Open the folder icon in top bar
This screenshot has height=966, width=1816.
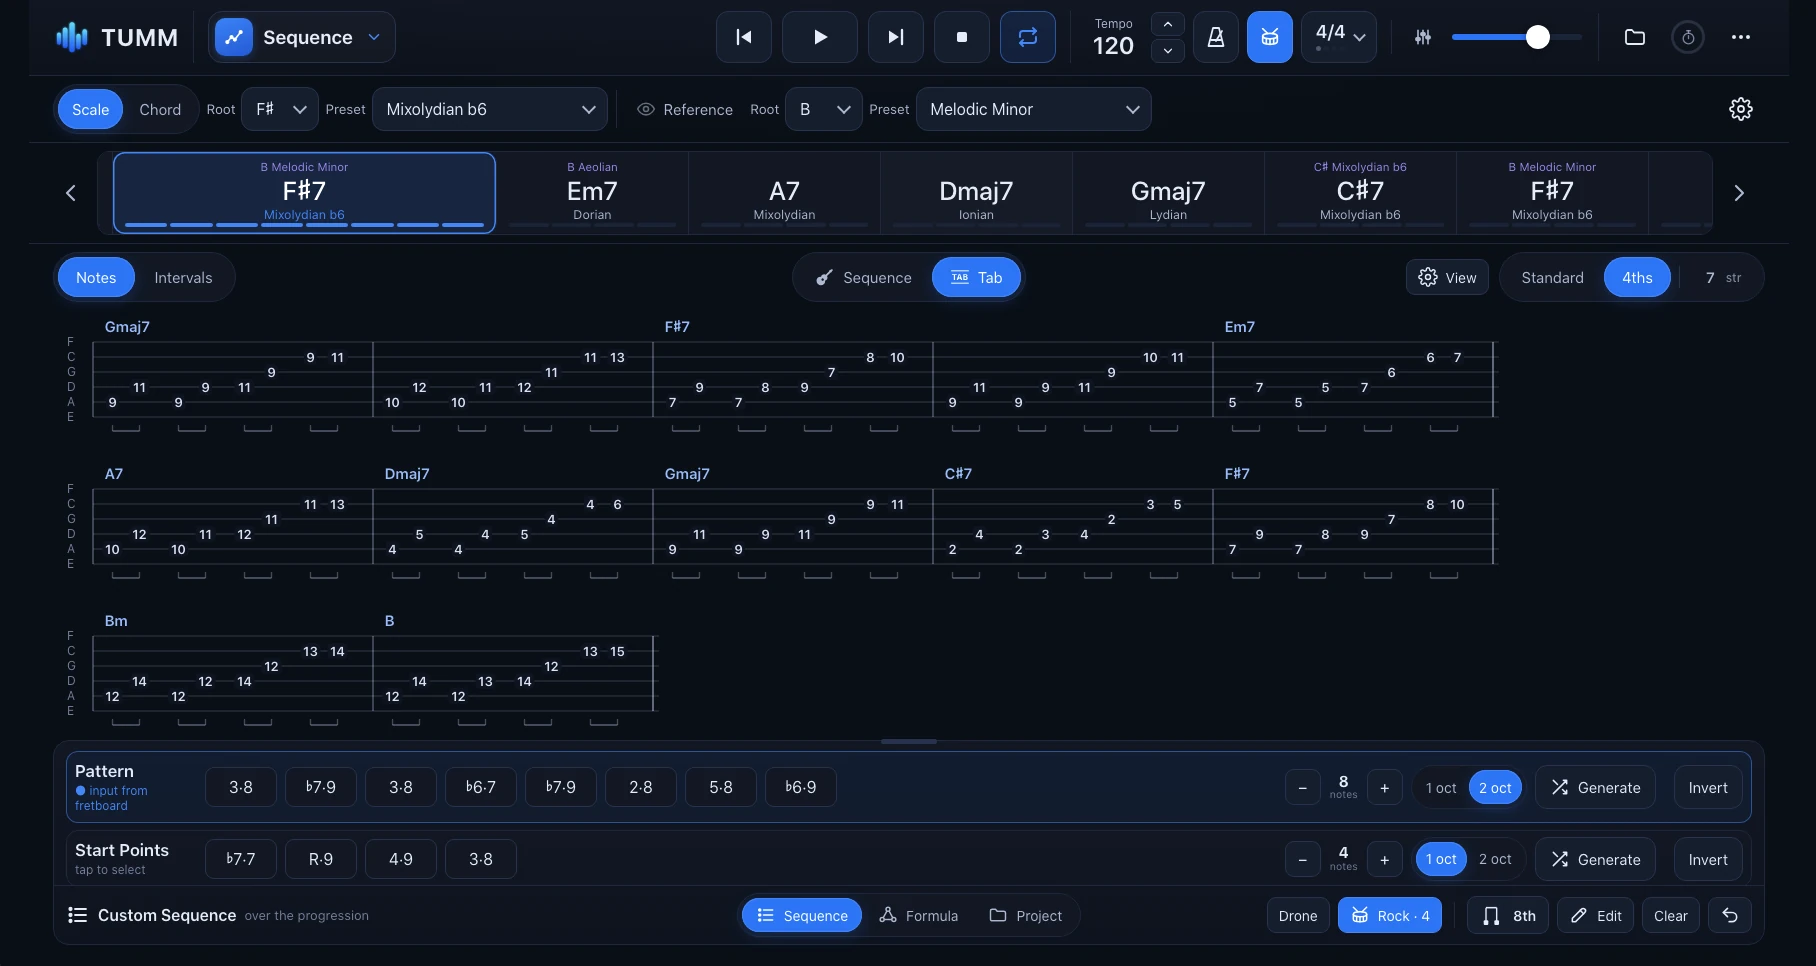pyautogui.click(x=1634, y=37)
